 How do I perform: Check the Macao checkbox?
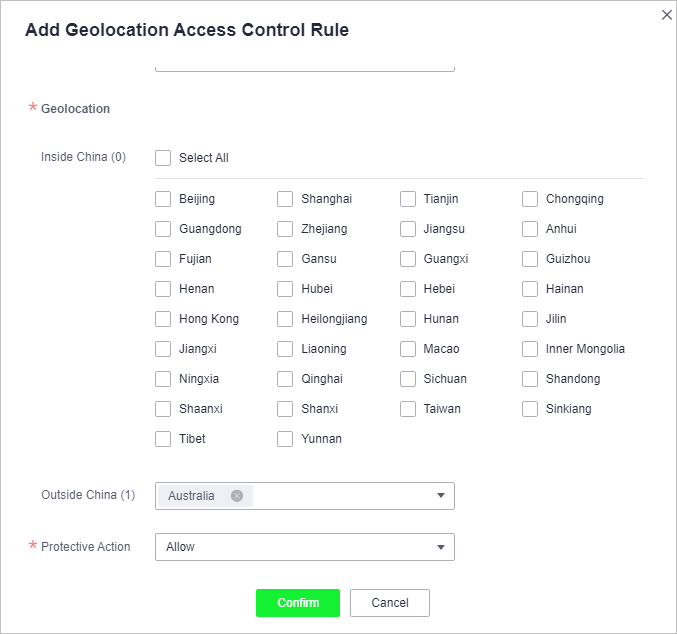(408, 349)
